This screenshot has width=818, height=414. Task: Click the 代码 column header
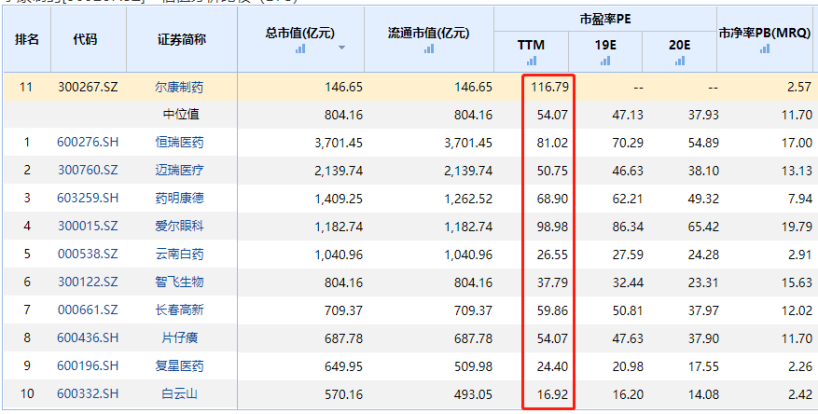85,40
